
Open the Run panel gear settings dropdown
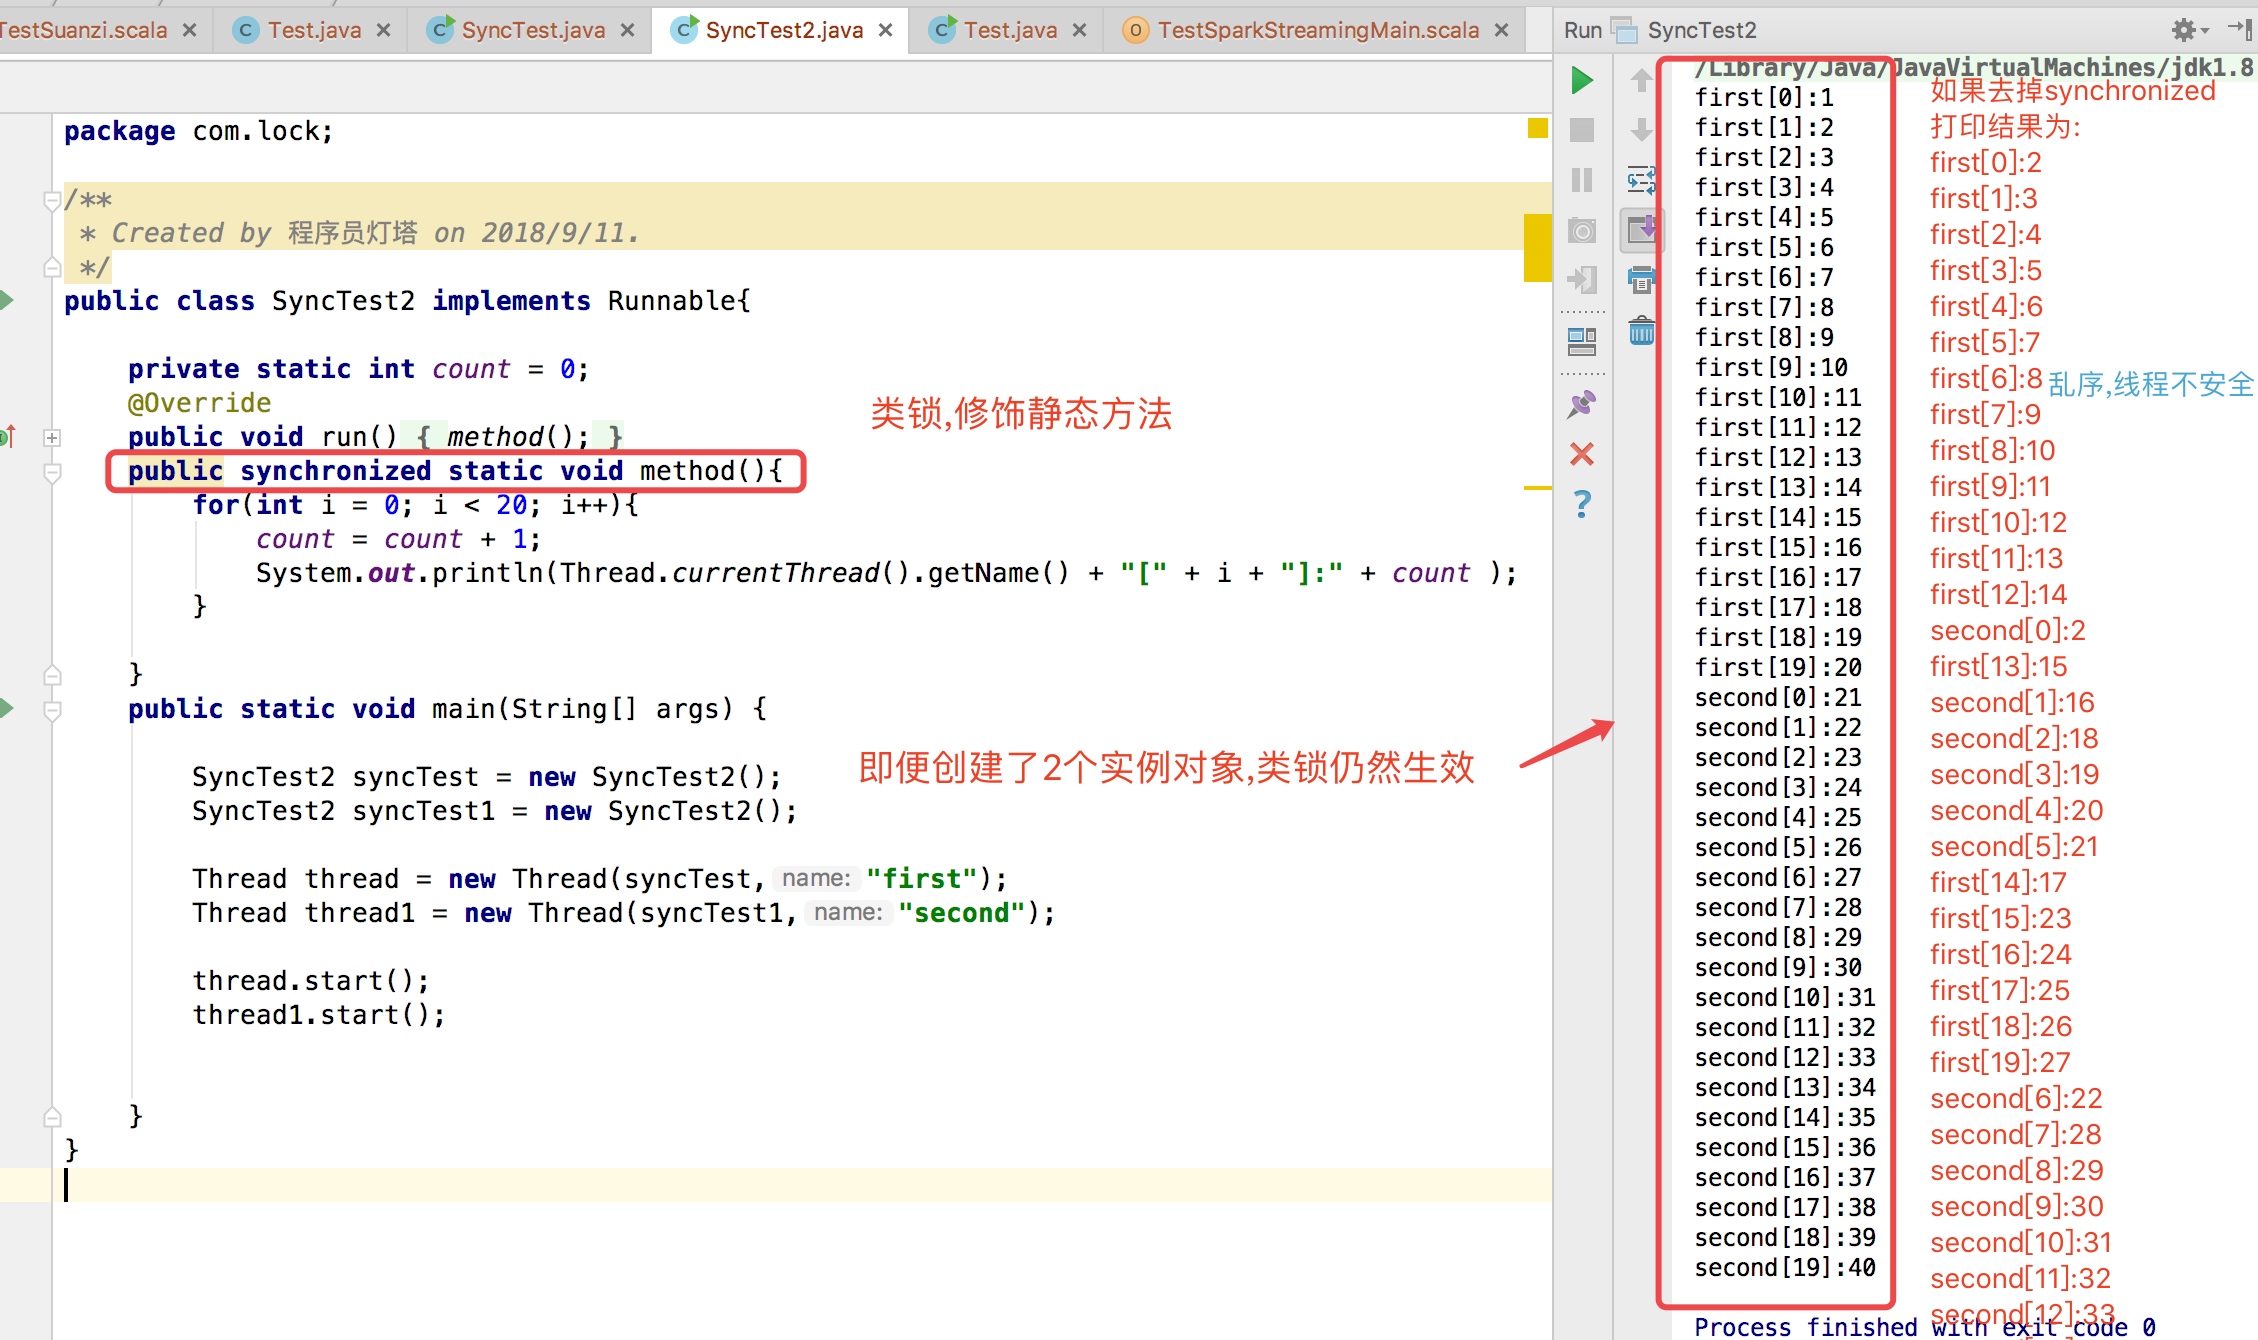tap(2188, 30)
